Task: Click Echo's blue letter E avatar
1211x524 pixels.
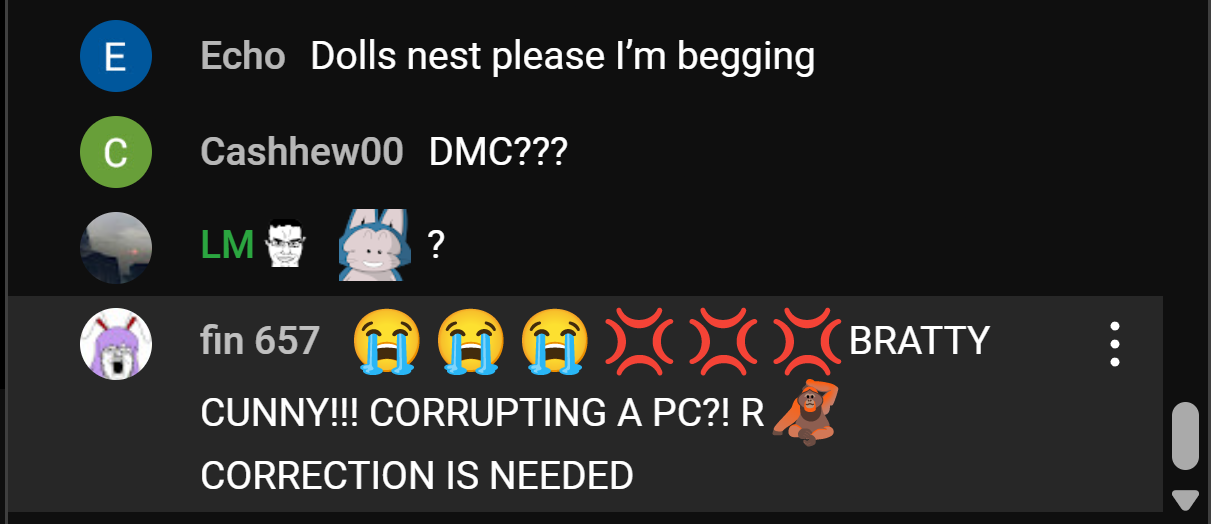Action: click(116, 56)
